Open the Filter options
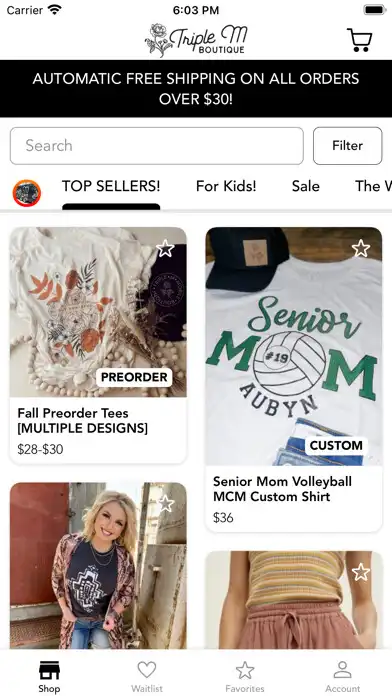Viewport: 392px width, 696px height. [348, 146]
